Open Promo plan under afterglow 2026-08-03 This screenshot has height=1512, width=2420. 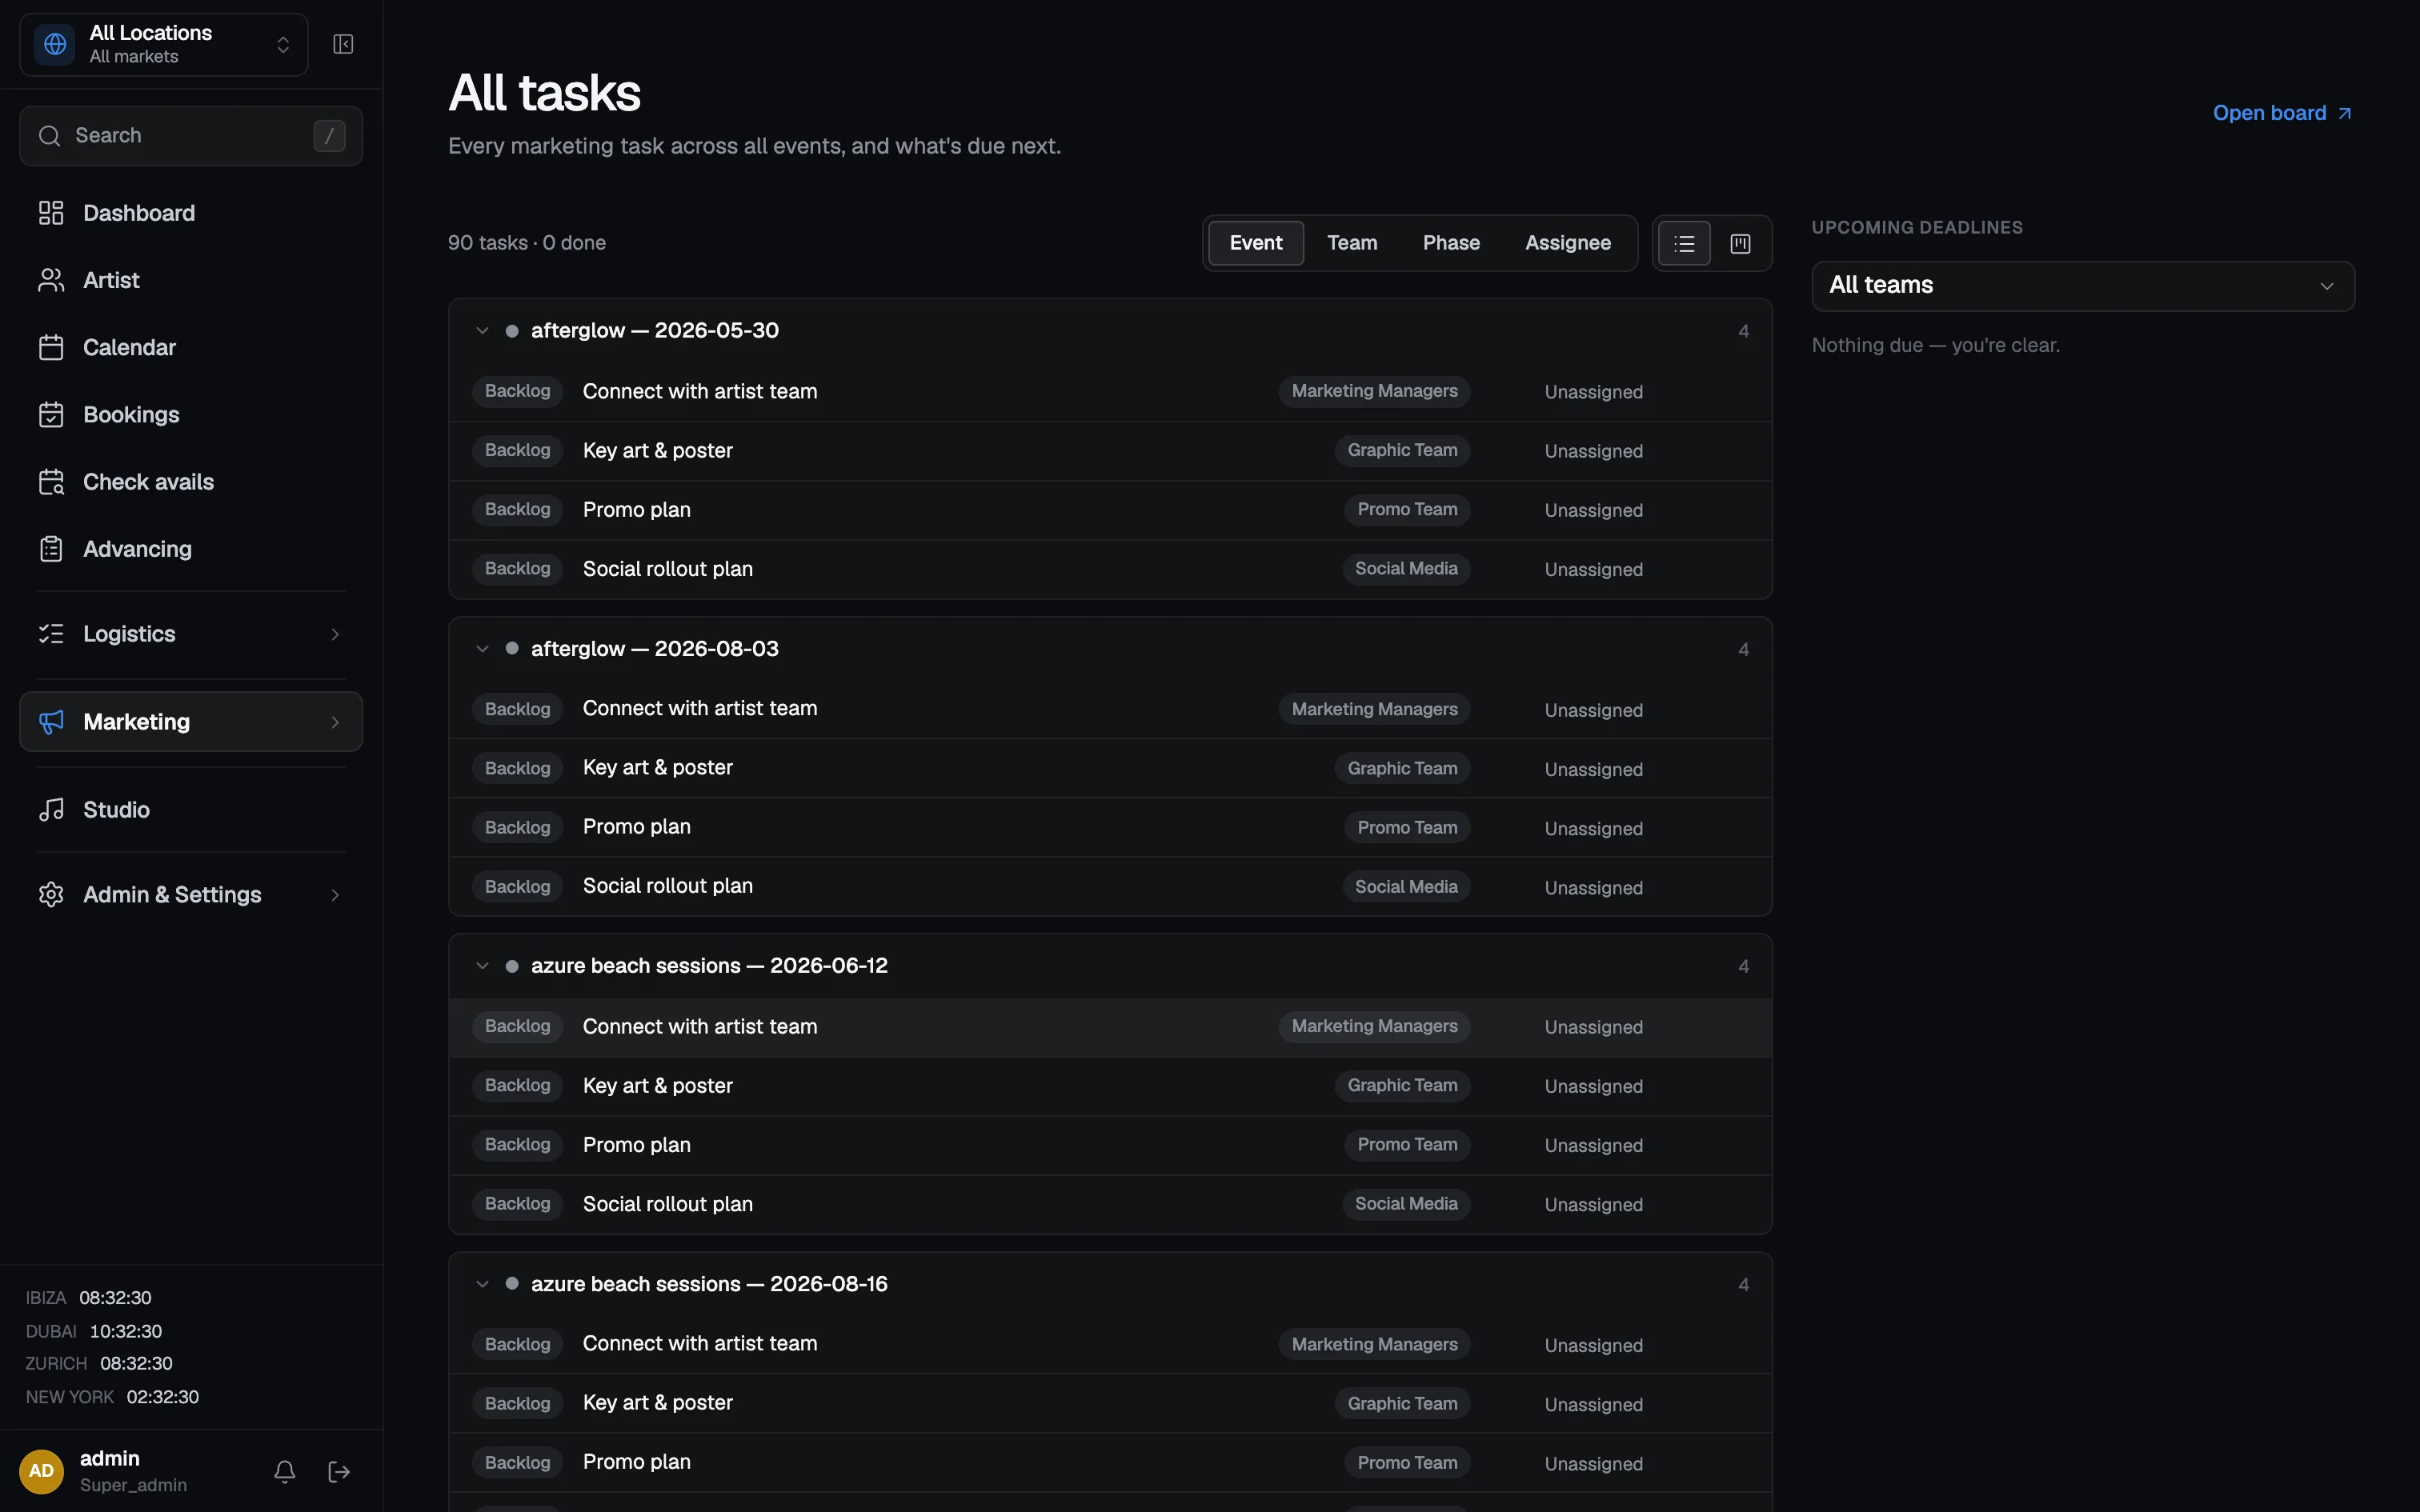(x=637, y=827)
